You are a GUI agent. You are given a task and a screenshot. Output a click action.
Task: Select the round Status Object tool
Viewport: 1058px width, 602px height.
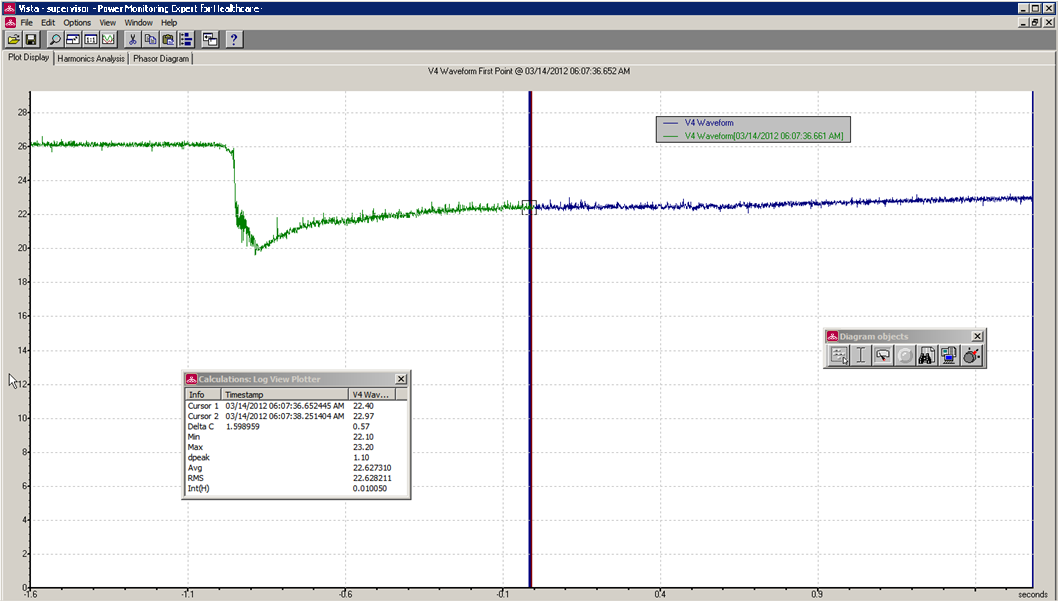pos(905,355)
